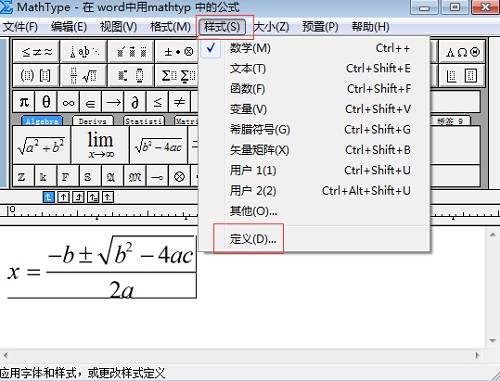Insert the pi symbol
The width and height of the screenshot is (500, 381).
point(24,102)
